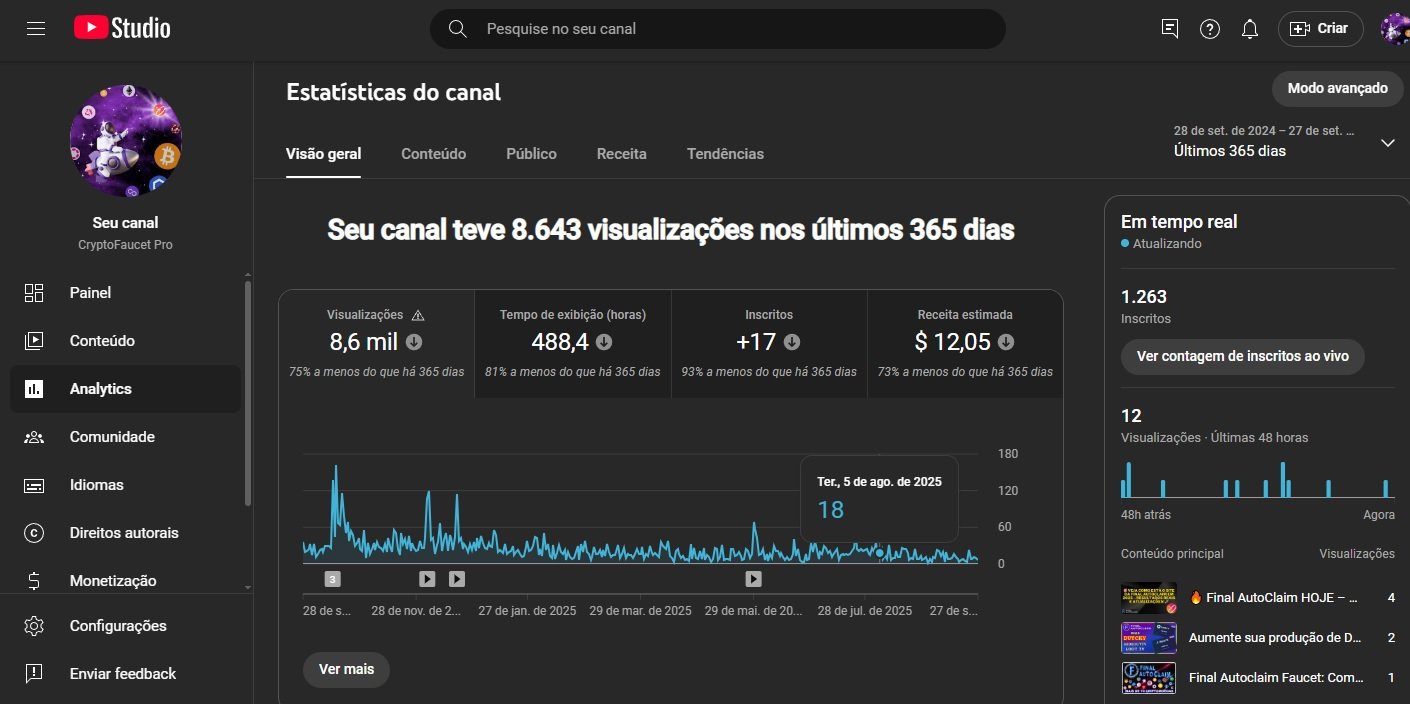This screenshot has width=1410, height=704.
Task: Click the Final Autoclaim Faucet: Com... title
Action: pyautogui.click(x=1277, y=678)
